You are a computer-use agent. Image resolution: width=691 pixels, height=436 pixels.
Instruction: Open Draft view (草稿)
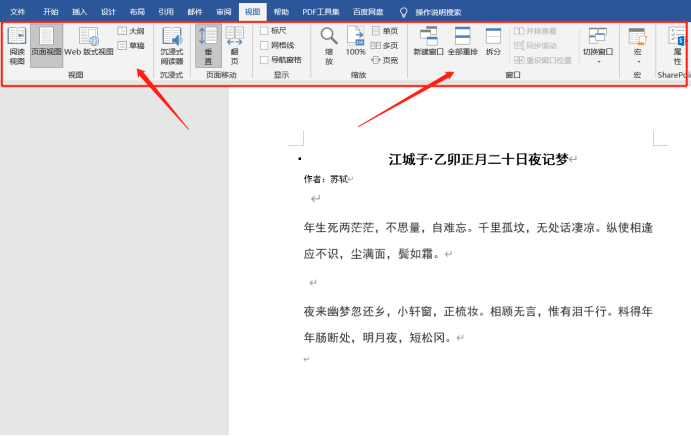[x=131, y=45]
